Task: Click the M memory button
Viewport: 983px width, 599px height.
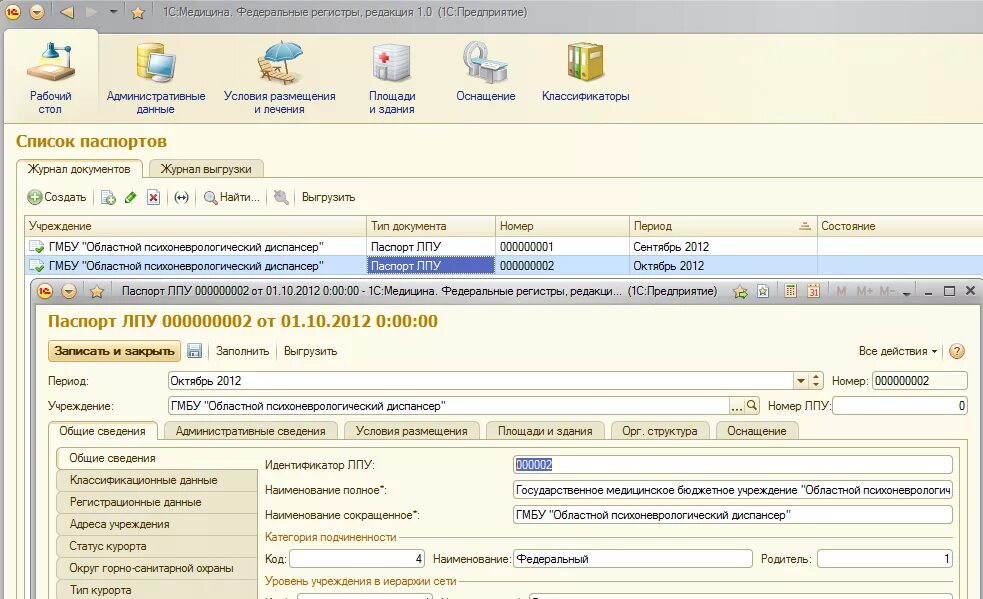Action: coord(841,291)
